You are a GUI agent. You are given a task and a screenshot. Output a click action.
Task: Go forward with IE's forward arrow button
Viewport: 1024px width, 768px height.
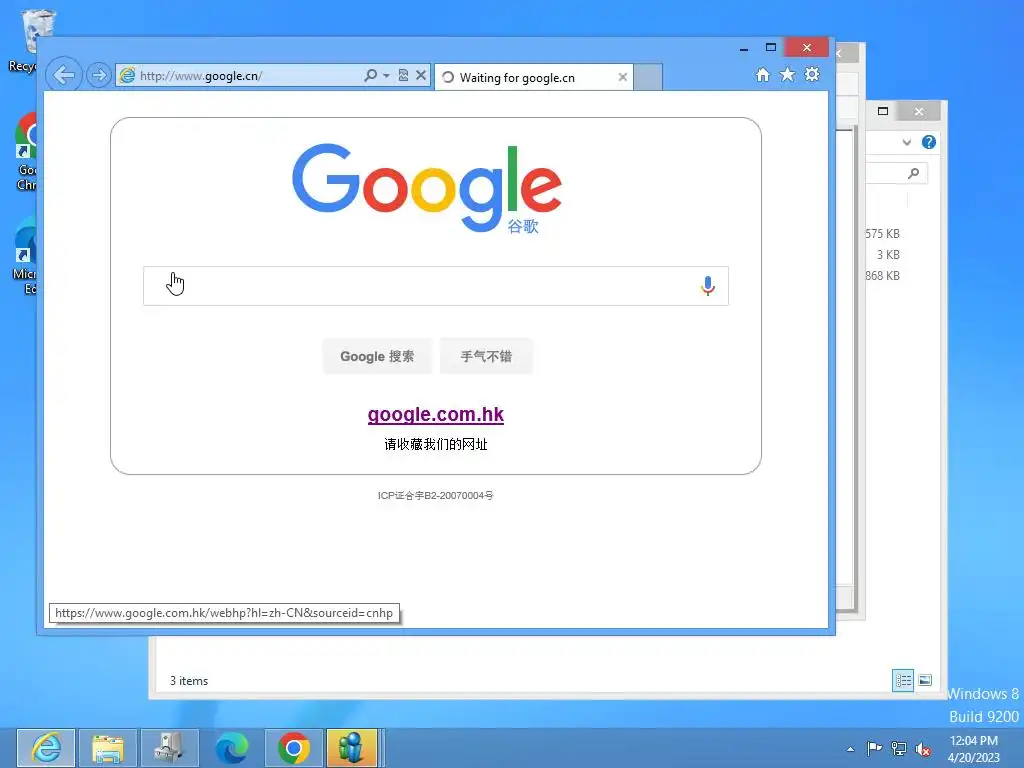[99, 76]
